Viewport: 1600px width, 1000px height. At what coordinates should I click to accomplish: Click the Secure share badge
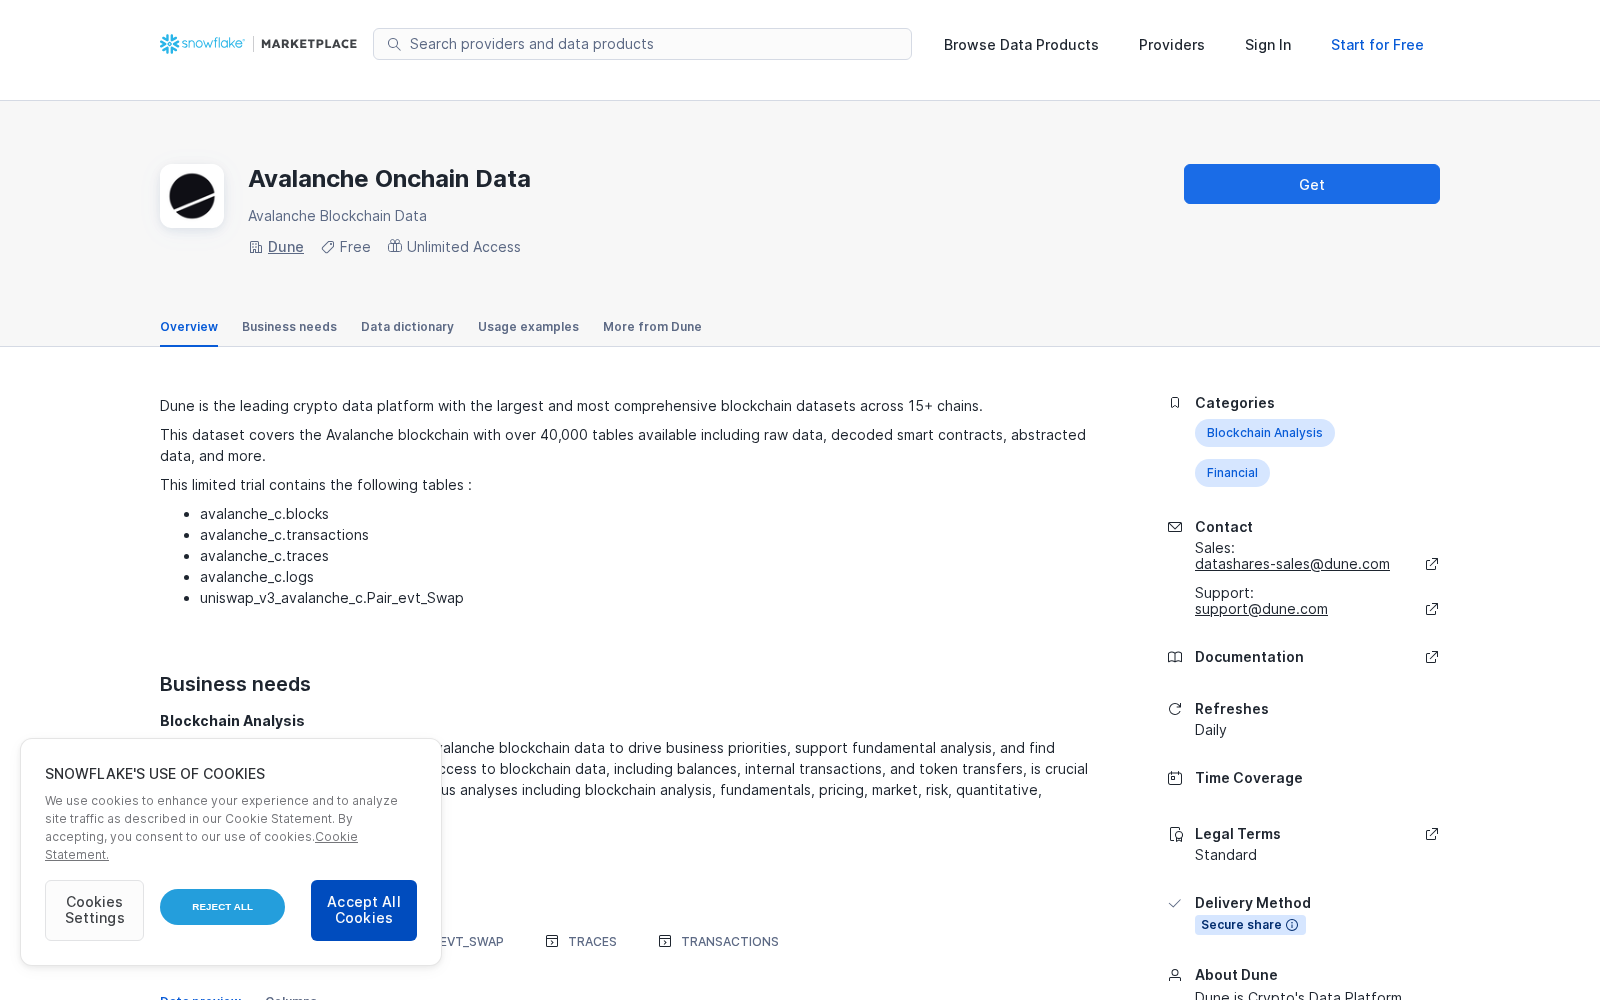point(1250,925)
